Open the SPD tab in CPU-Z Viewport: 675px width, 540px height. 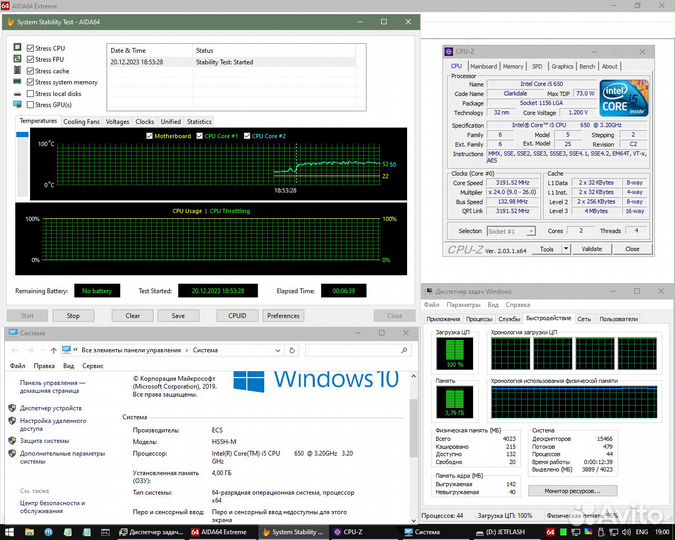tap(537, 66)
